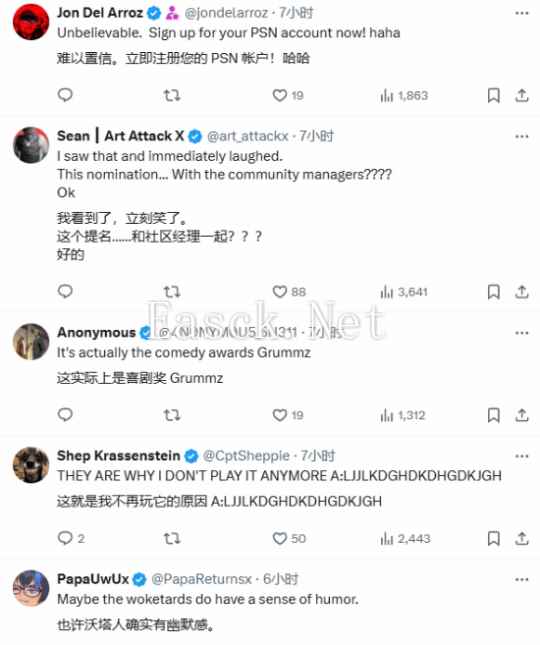View analytics showing 2,443 views

(x=405, y=538)
